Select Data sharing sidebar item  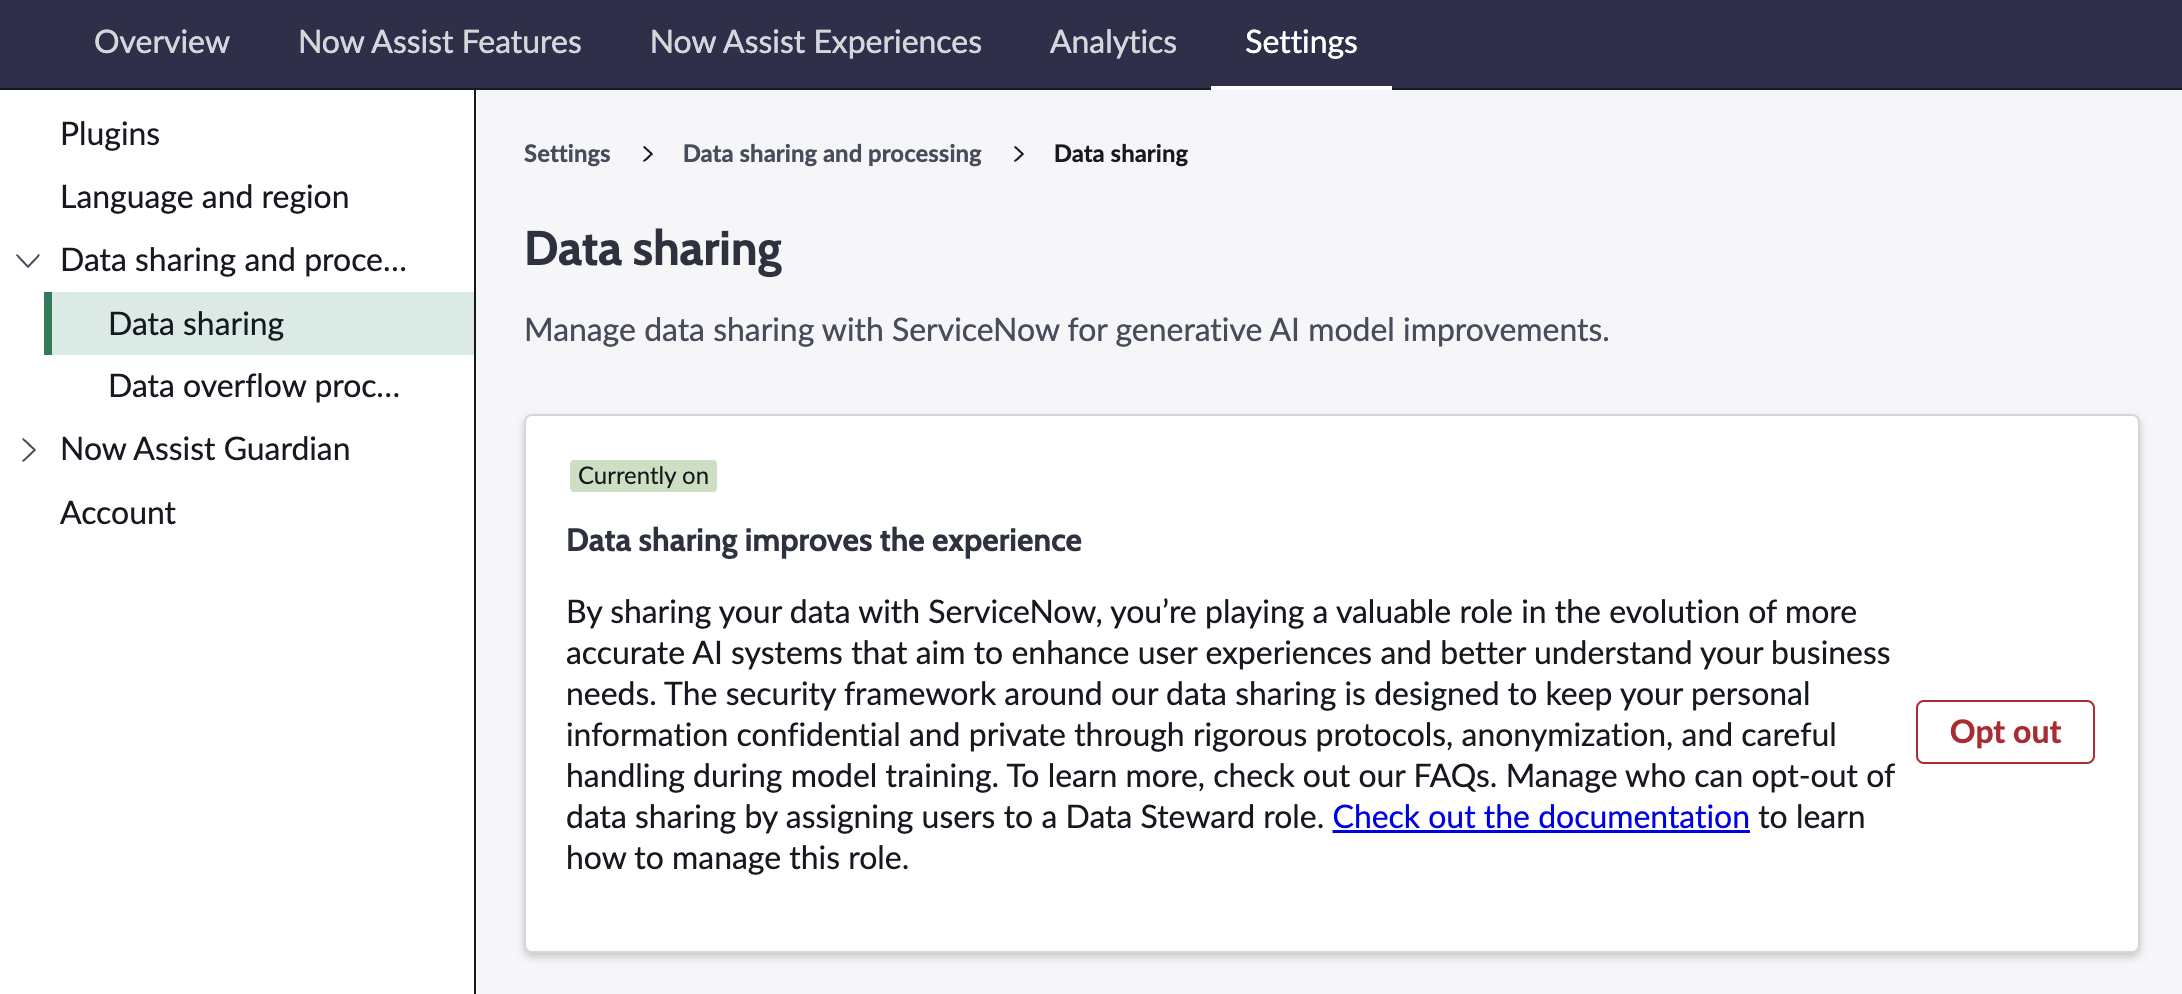pyautogui.click(x=260, y=324)
